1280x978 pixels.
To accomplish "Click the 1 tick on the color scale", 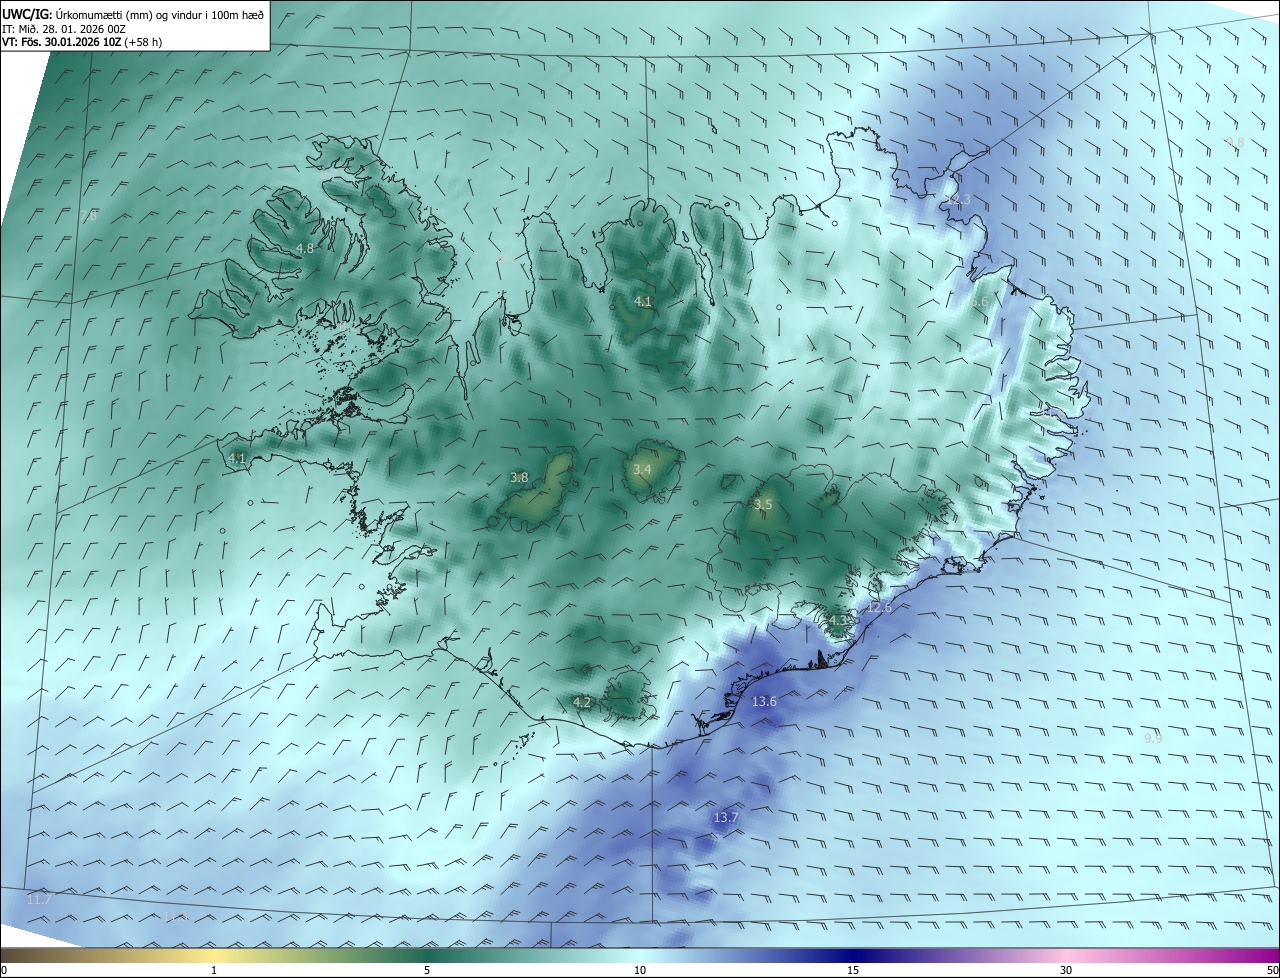I will (x=214, y=970).
